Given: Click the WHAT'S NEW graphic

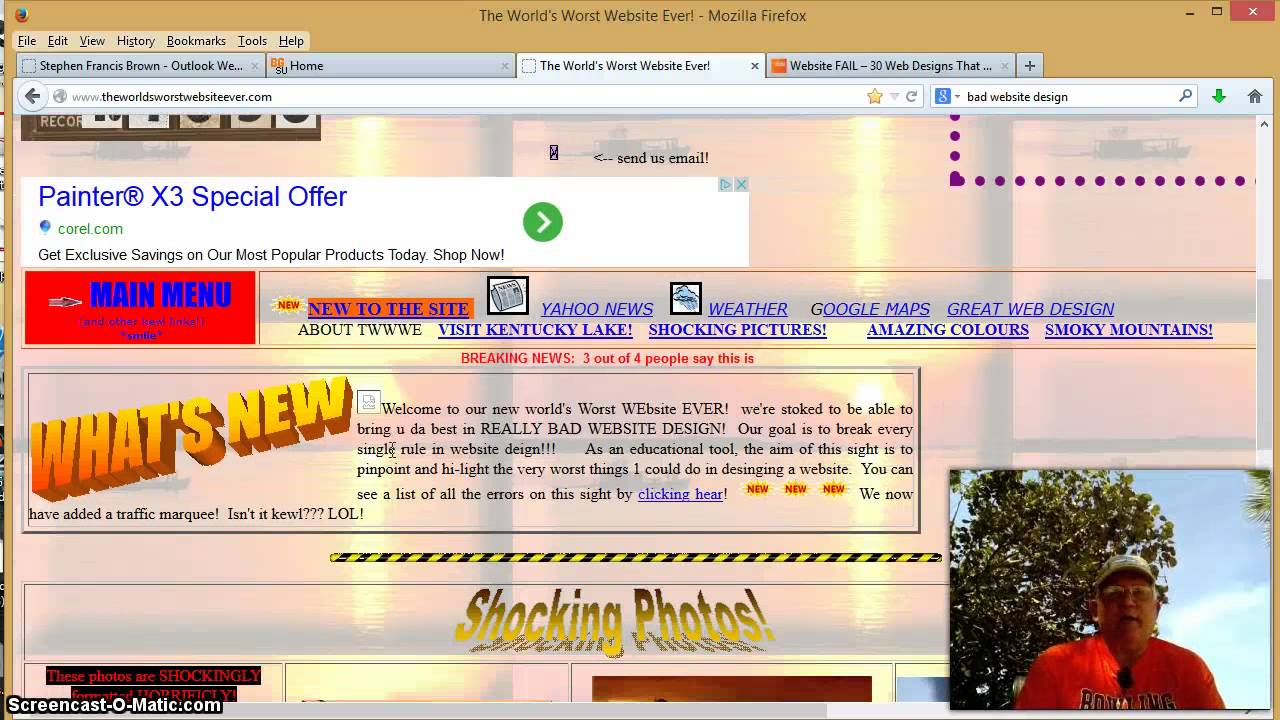Looking at the screenshot, I should point(190,438).
